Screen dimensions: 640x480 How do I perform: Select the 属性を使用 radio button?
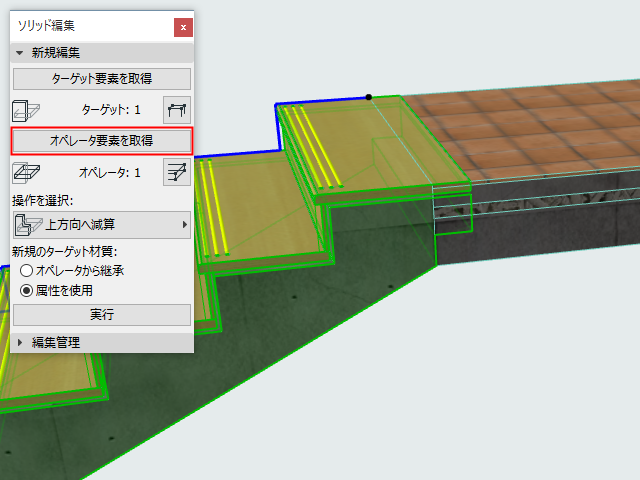pyautogui.click(x=26, y=291)
